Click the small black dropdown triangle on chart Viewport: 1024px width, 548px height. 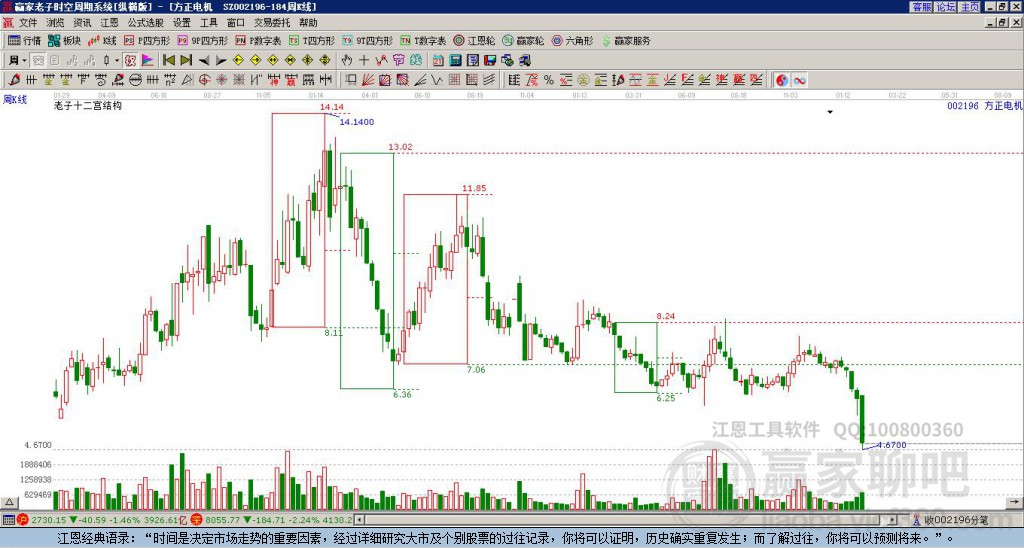(x=830, y=112)
